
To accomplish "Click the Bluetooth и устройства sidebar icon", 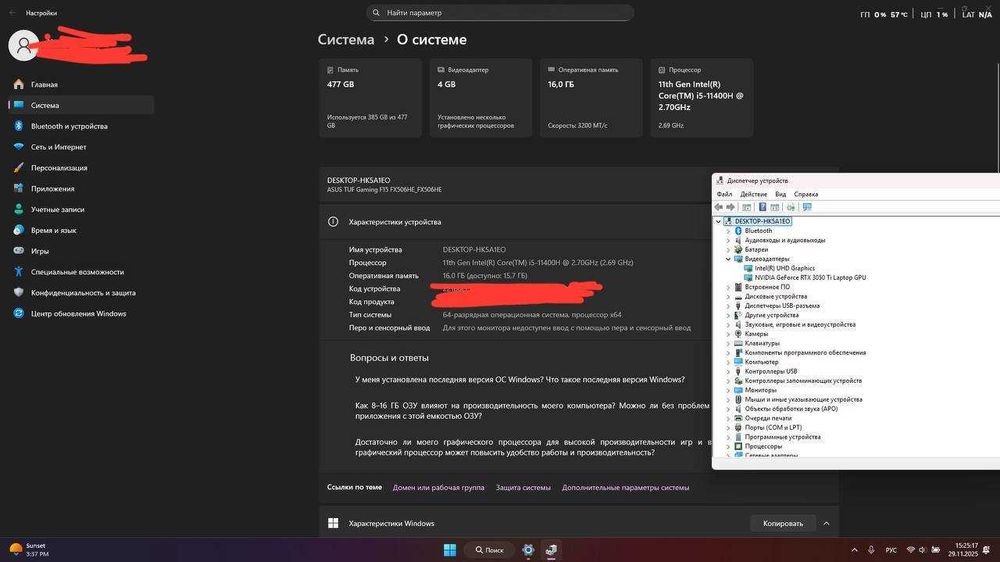I will point(18,126).
